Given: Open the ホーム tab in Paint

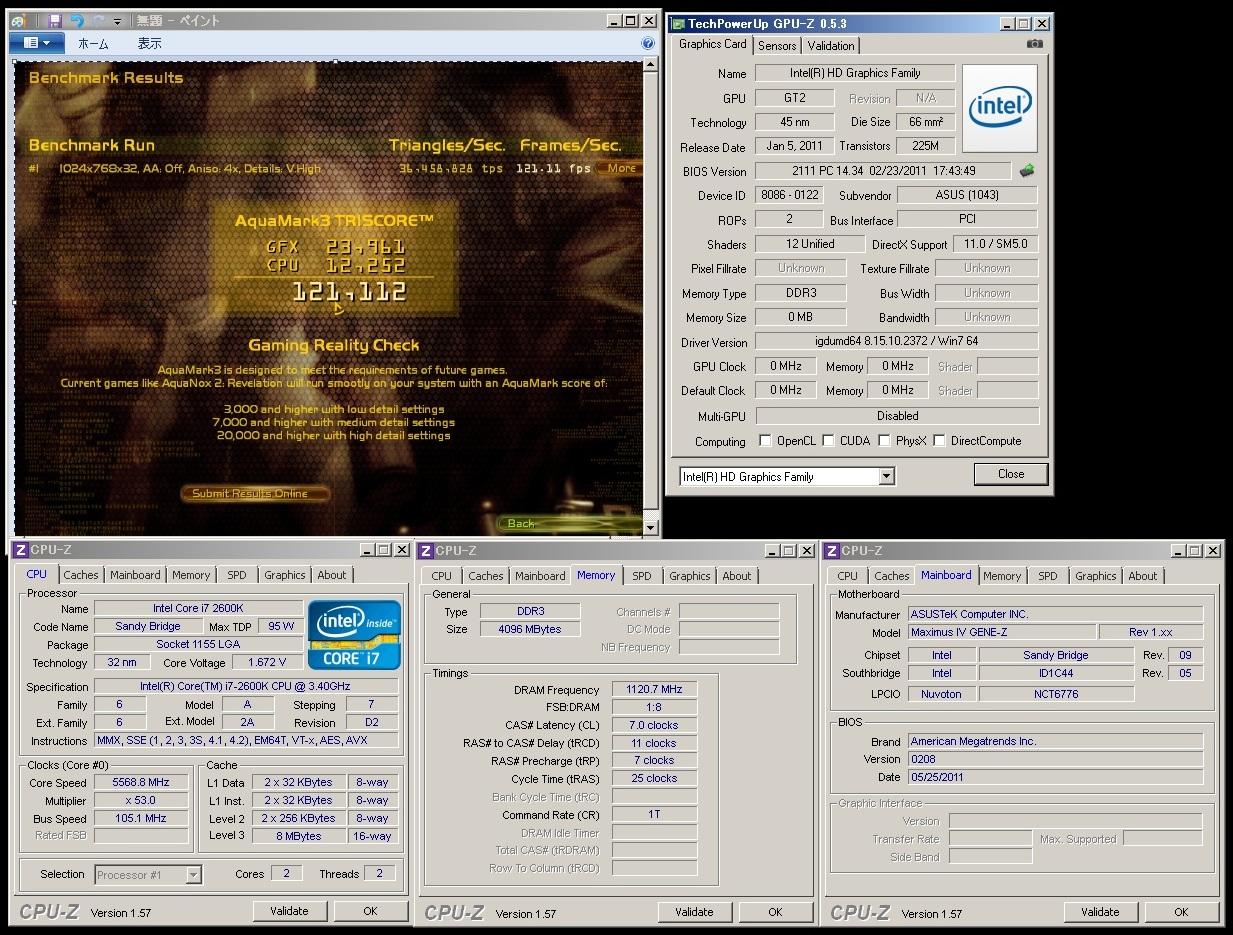Looking at the screenshot, I should 93,44.
